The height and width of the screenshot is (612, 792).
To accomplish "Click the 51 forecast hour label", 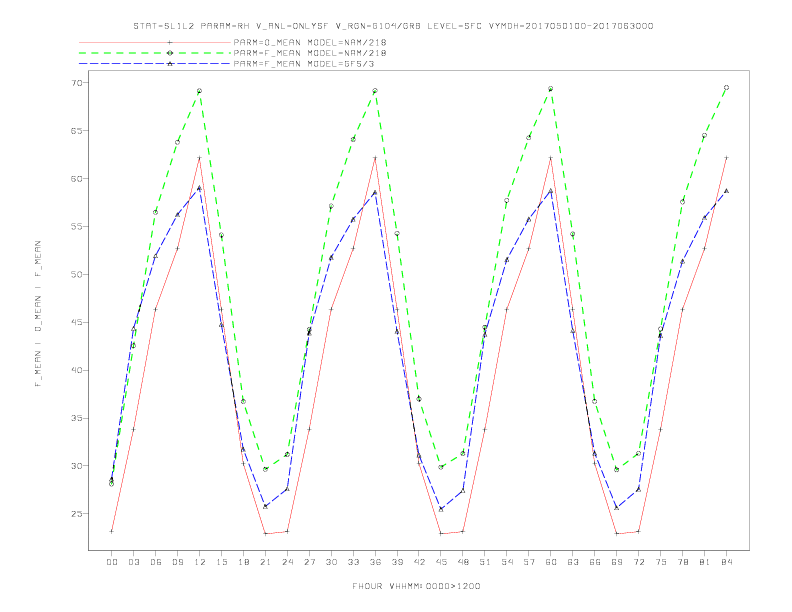I will pos(485,562).
